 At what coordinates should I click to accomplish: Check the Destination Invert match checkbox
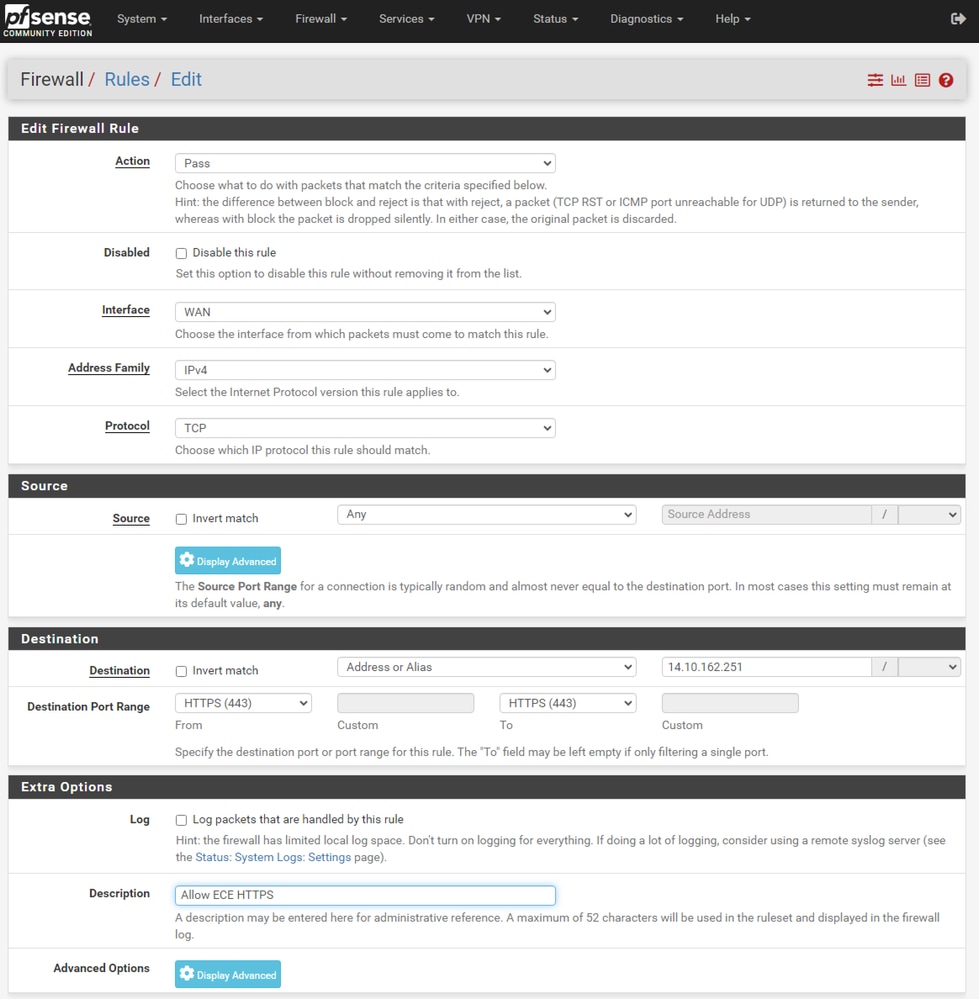point(182,672)
